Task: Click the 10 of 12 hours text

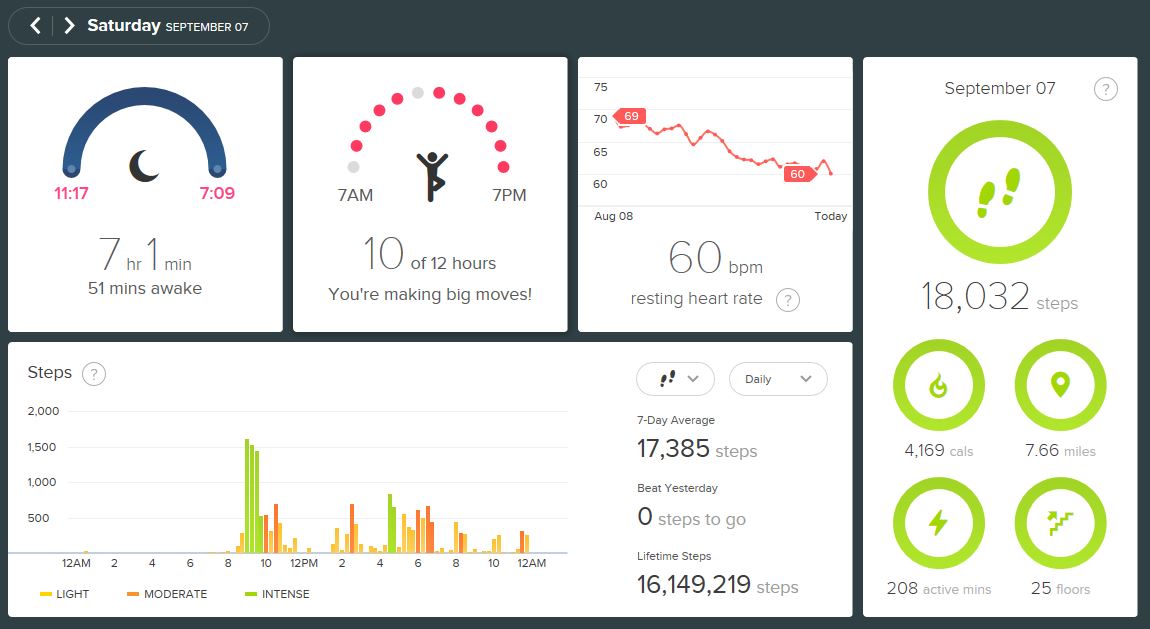Action: tap(430, 254)
